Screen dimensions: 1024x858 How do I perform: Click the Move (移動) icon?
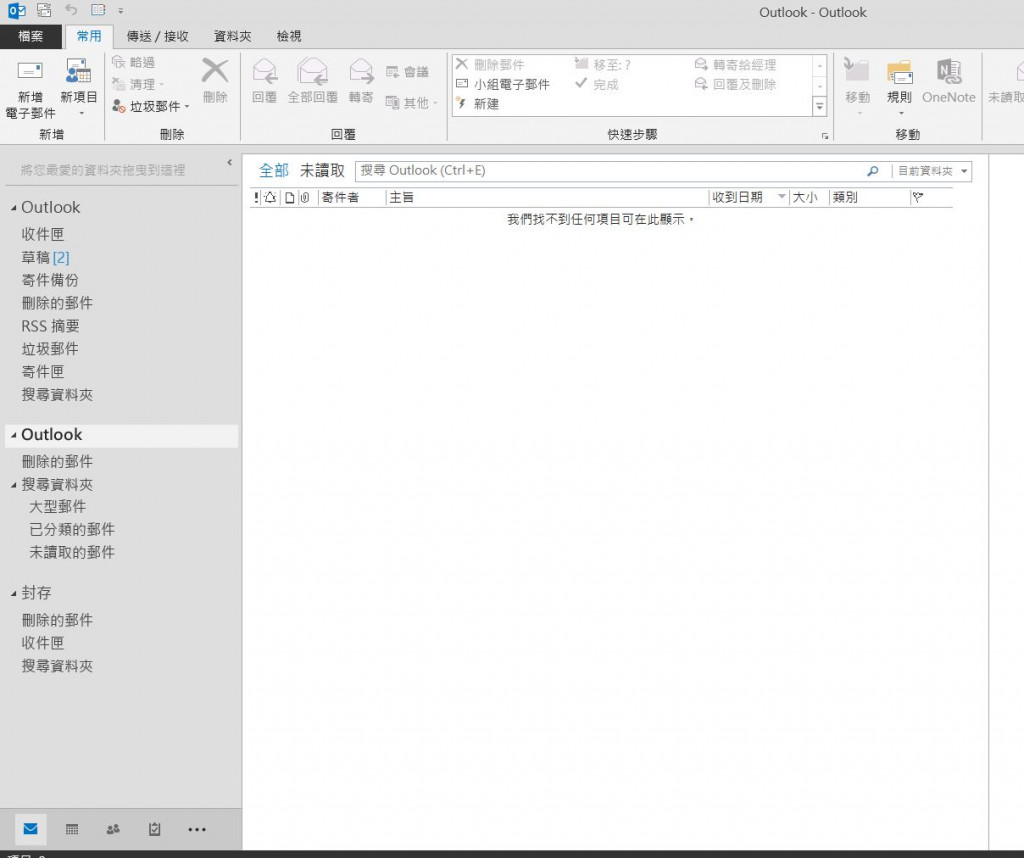click(856, 71)
